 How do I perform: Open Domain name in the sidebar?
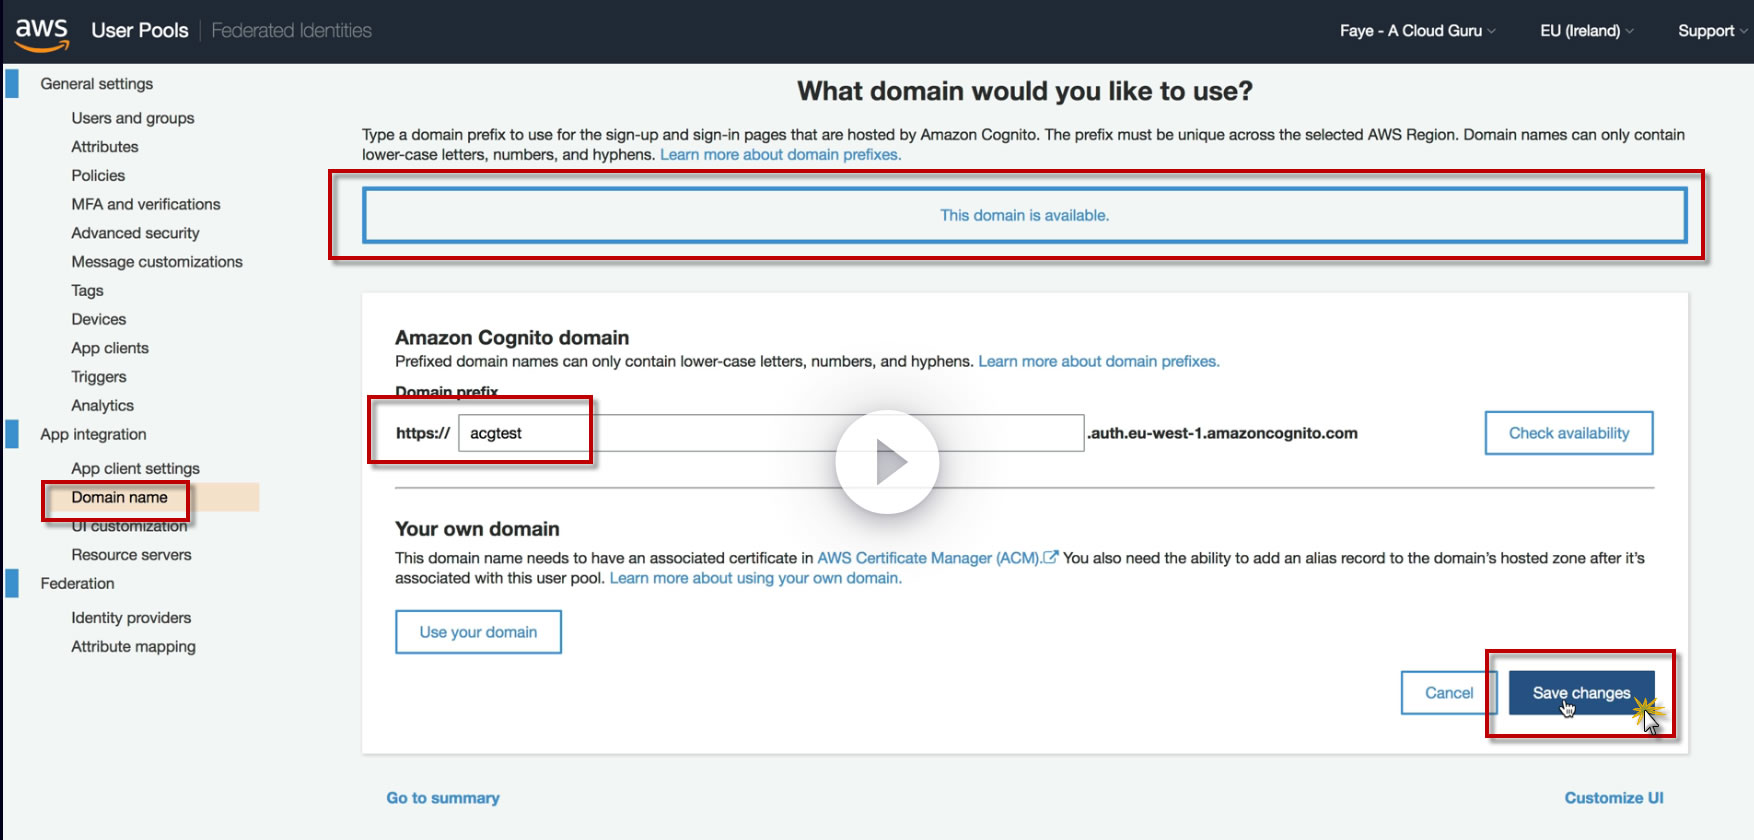119,497
